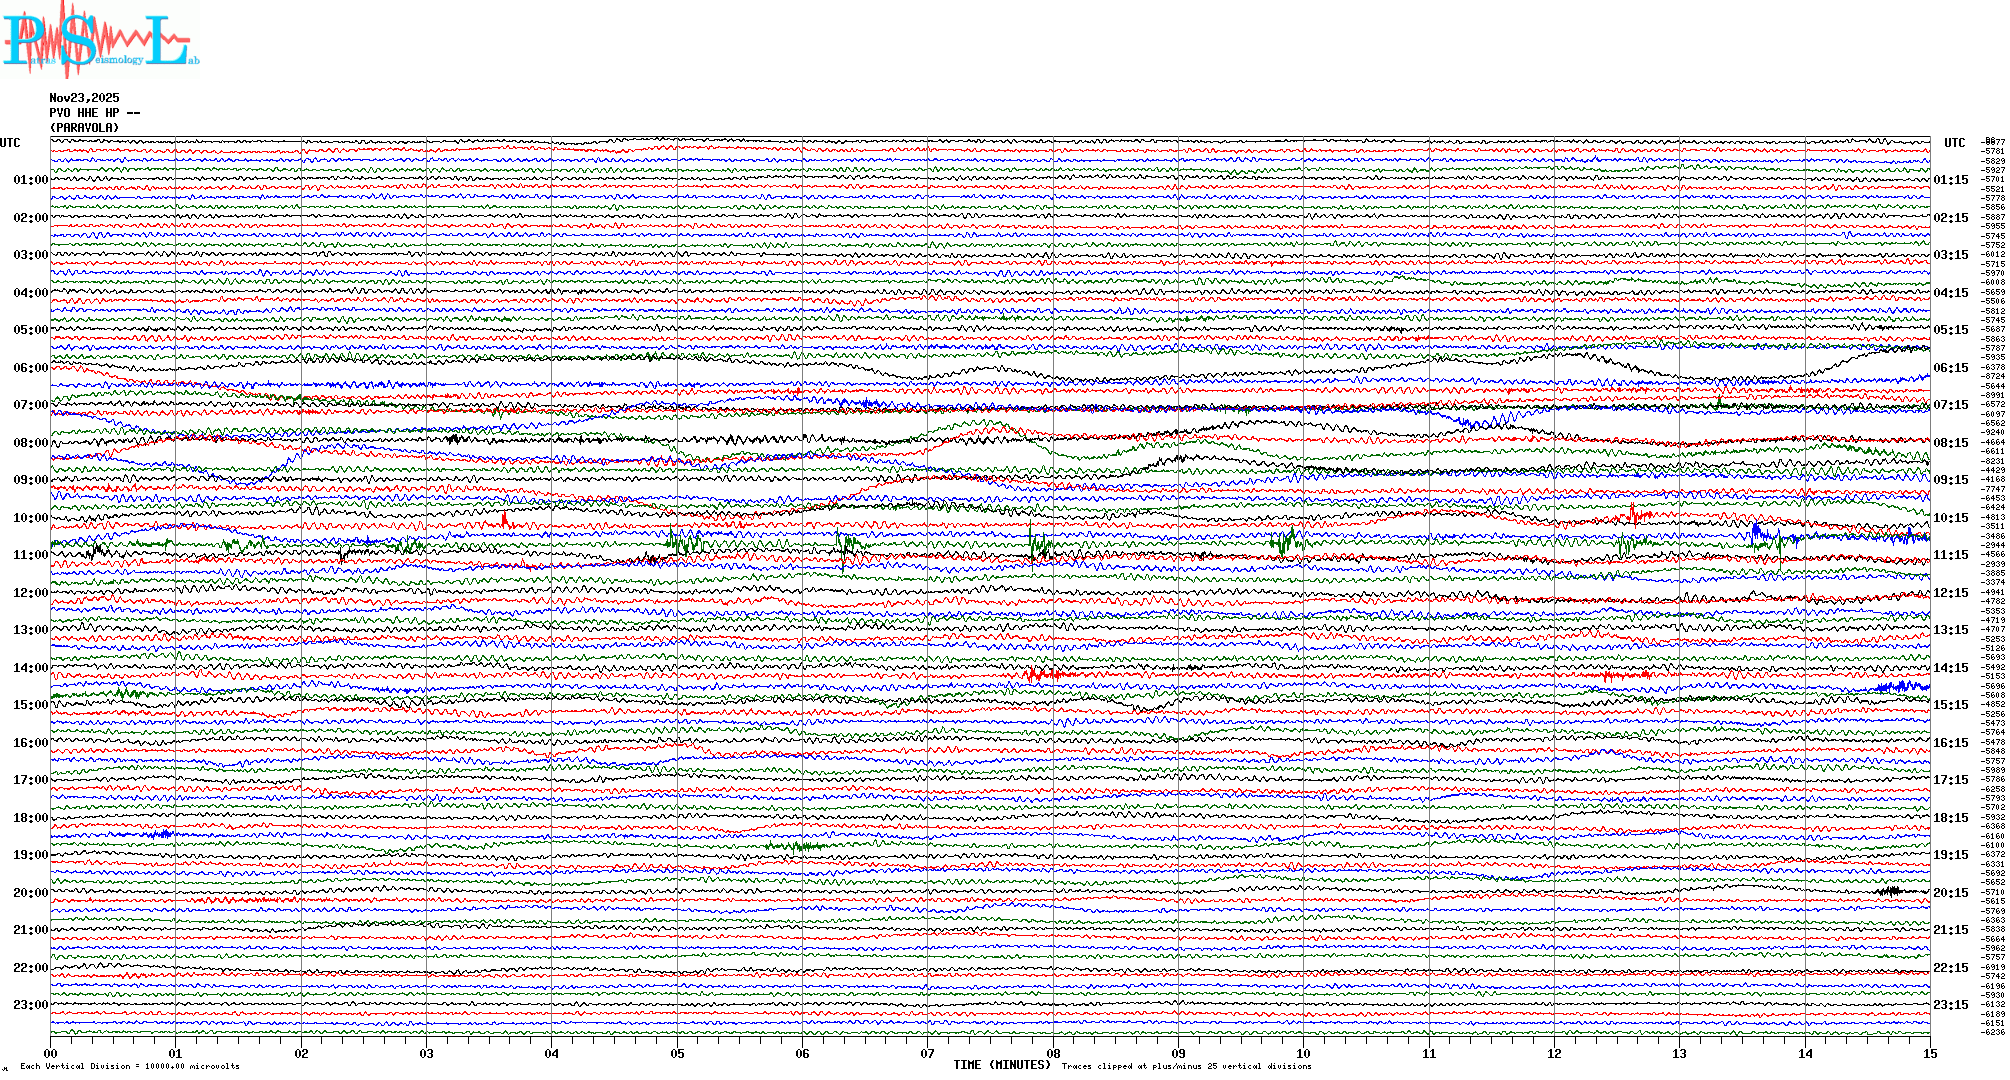Click the left UTC axis label
This screenshot has width=2010, height=1080.
pyautogui.click(x=10, y=143)
